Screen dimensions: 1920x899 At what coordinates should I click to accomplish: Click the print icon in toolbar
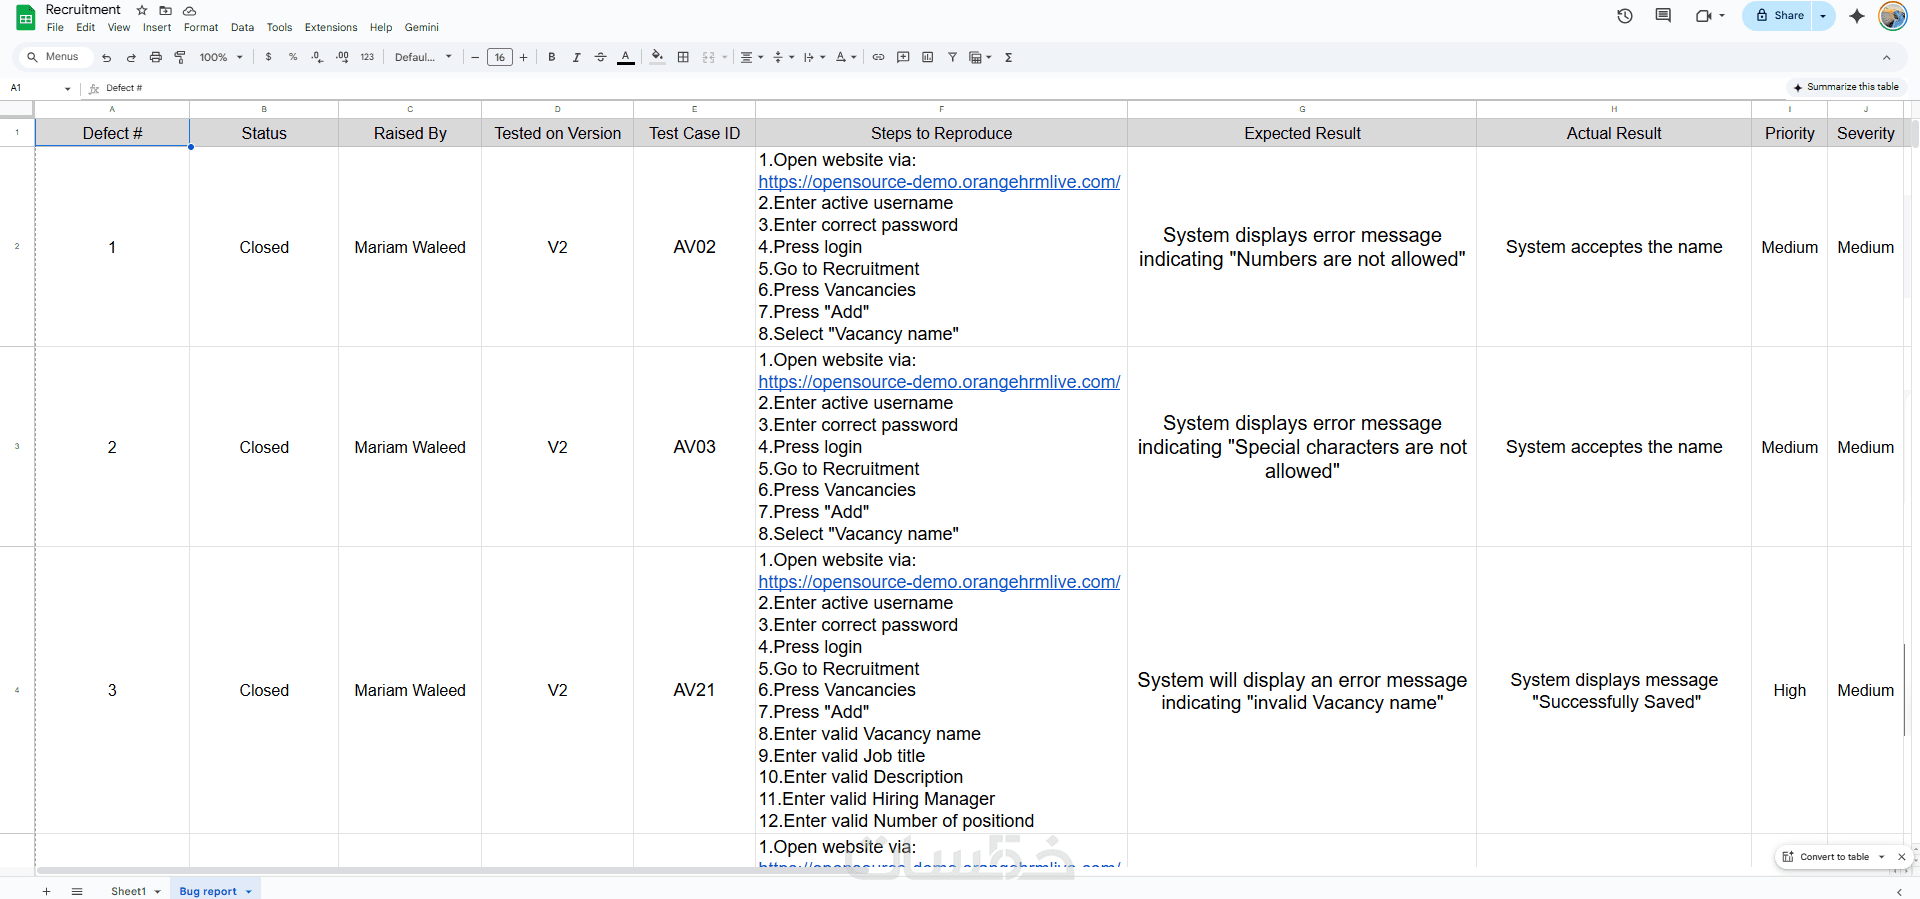(x=155, y=57)
